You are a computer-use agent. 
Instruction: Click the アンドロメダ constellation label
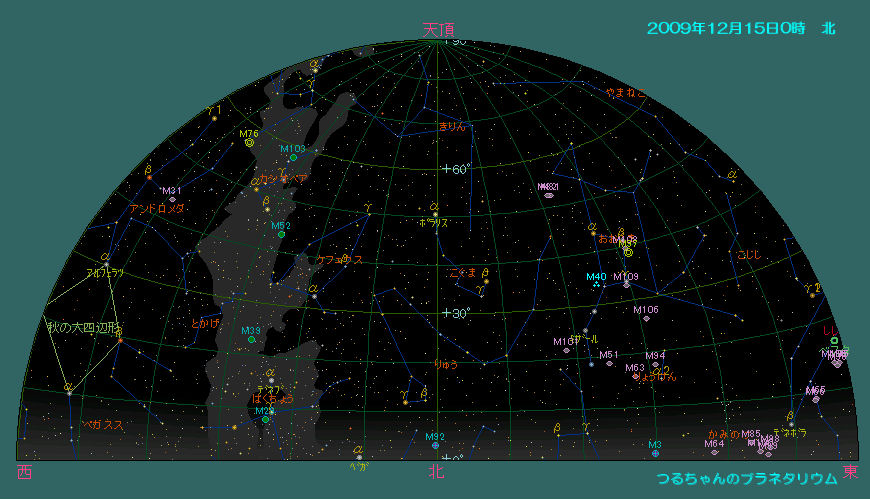point(157,209)
